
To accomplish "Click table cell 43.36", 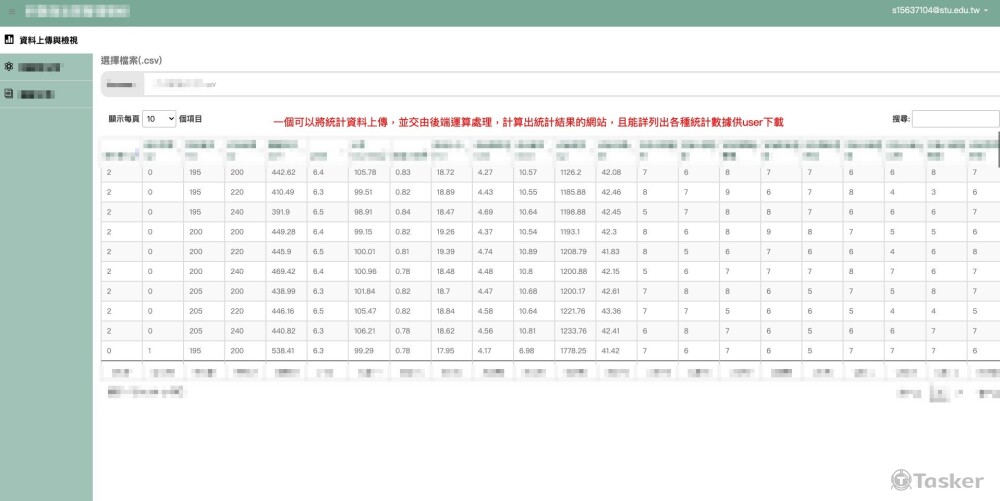I will coord(617,311).
